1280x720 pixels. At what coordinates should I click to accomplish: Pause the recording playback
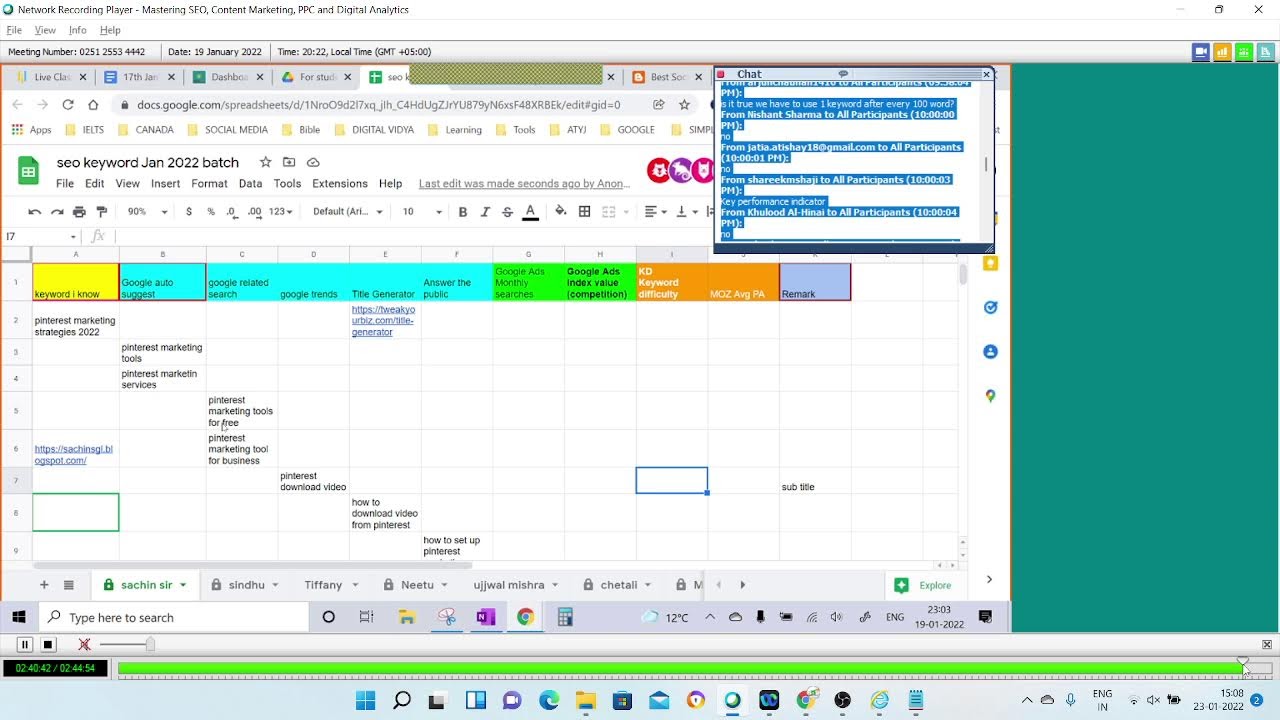click(x=25, y=645)
